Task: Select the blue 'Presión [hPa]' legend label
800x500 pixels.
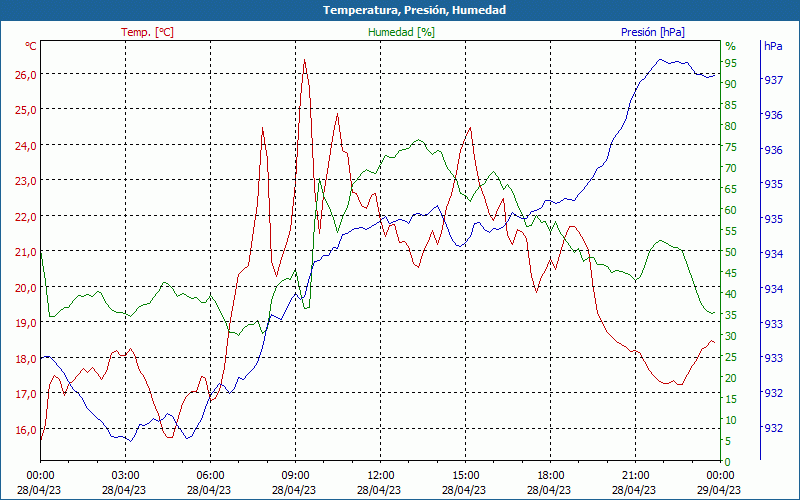Action: [653, 32]
